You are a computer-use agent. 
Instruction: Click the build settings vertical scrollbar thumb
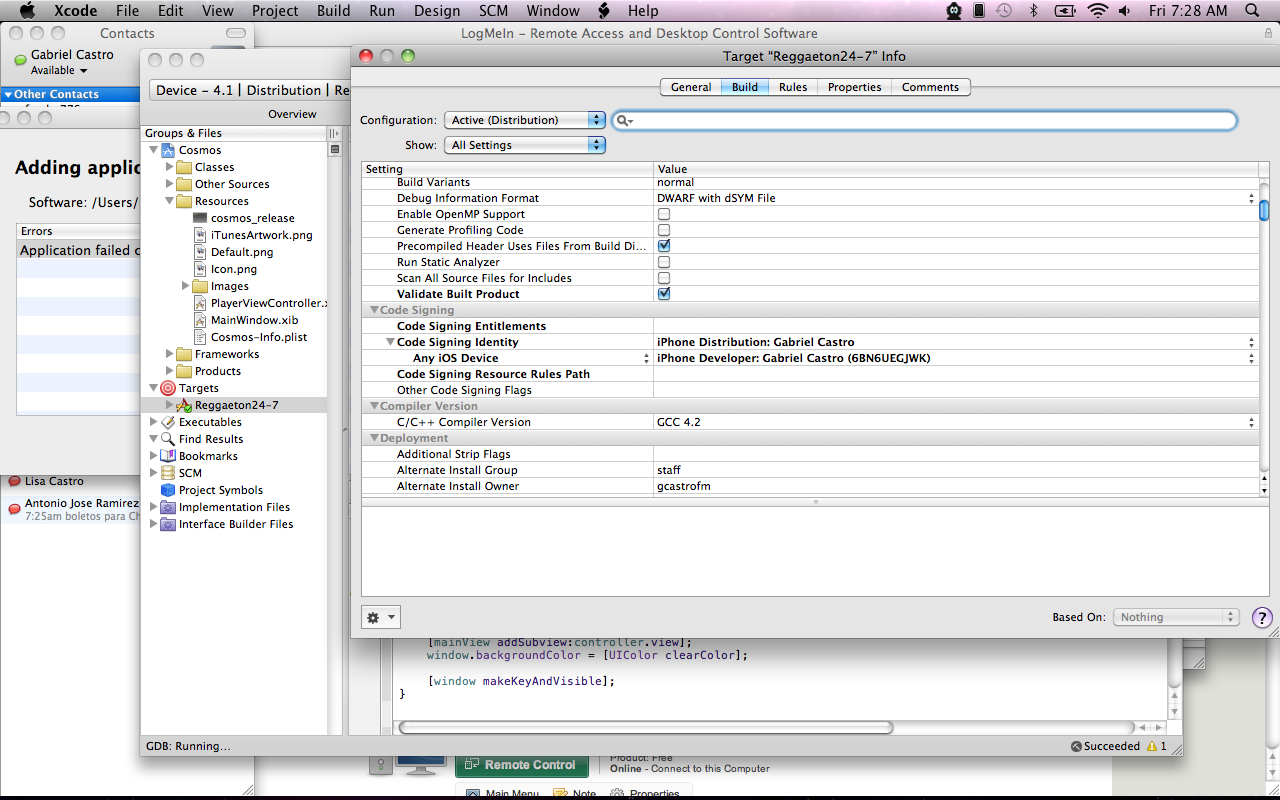tap(1264, 210)
